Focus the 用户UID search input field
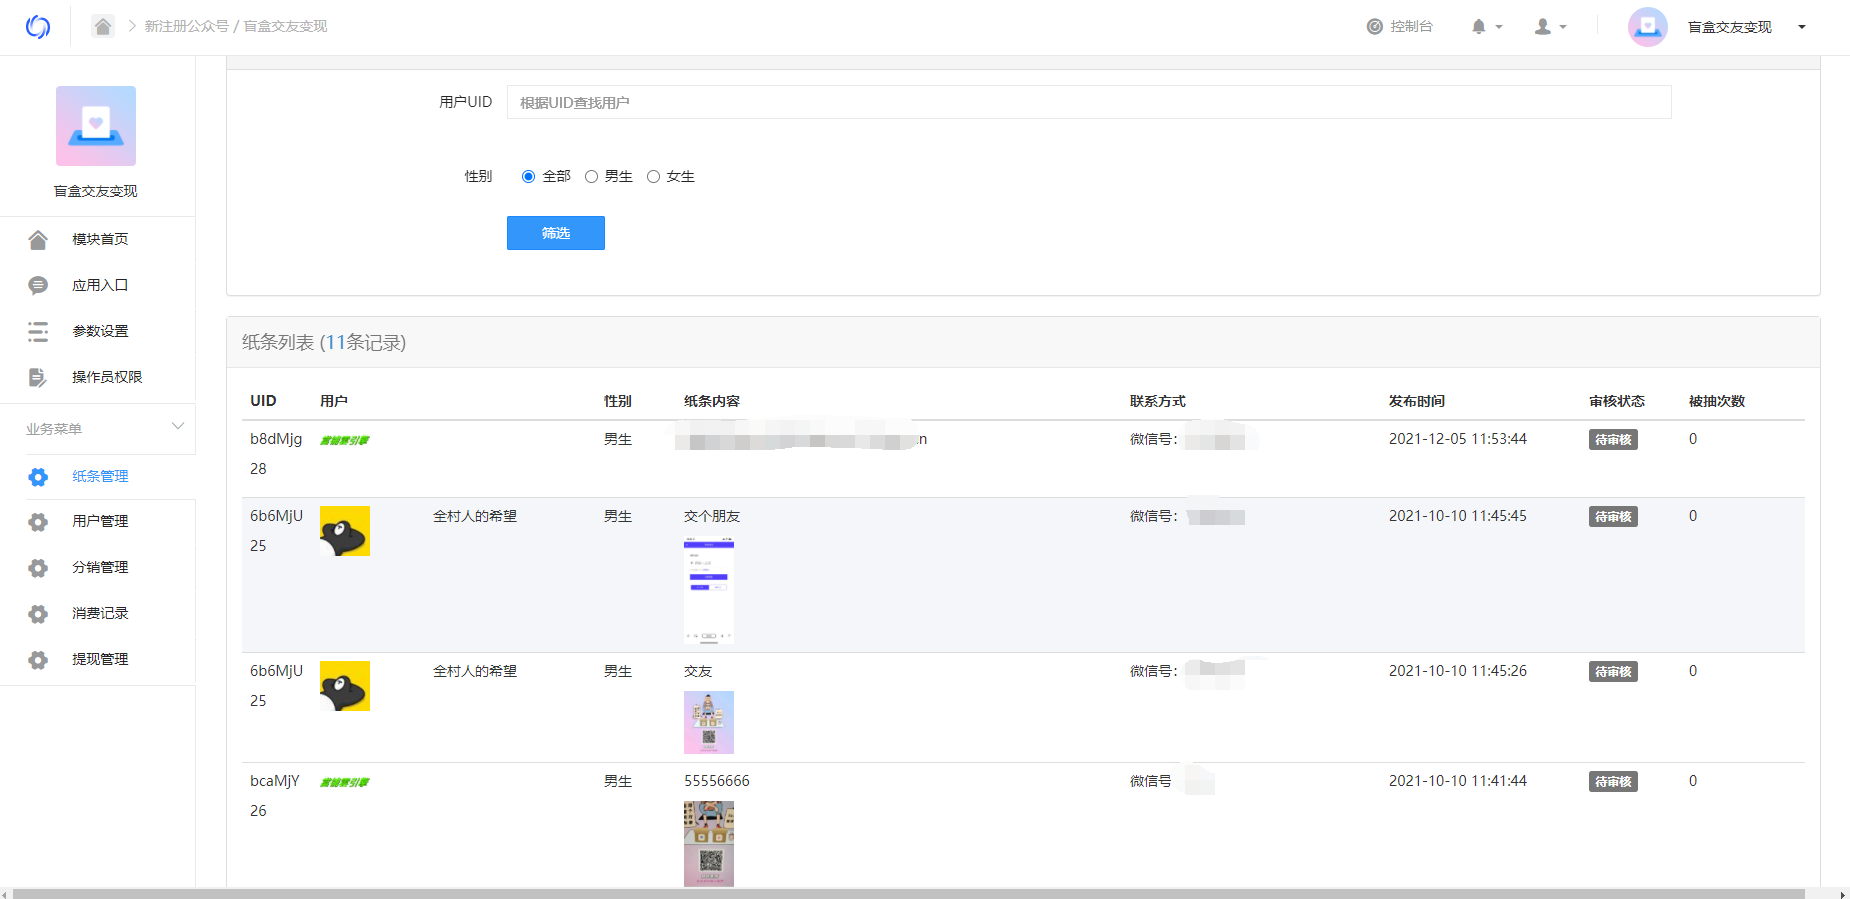Image resolution: width=1850 pixels, height=899 pixels. (x=1089, y=102)
